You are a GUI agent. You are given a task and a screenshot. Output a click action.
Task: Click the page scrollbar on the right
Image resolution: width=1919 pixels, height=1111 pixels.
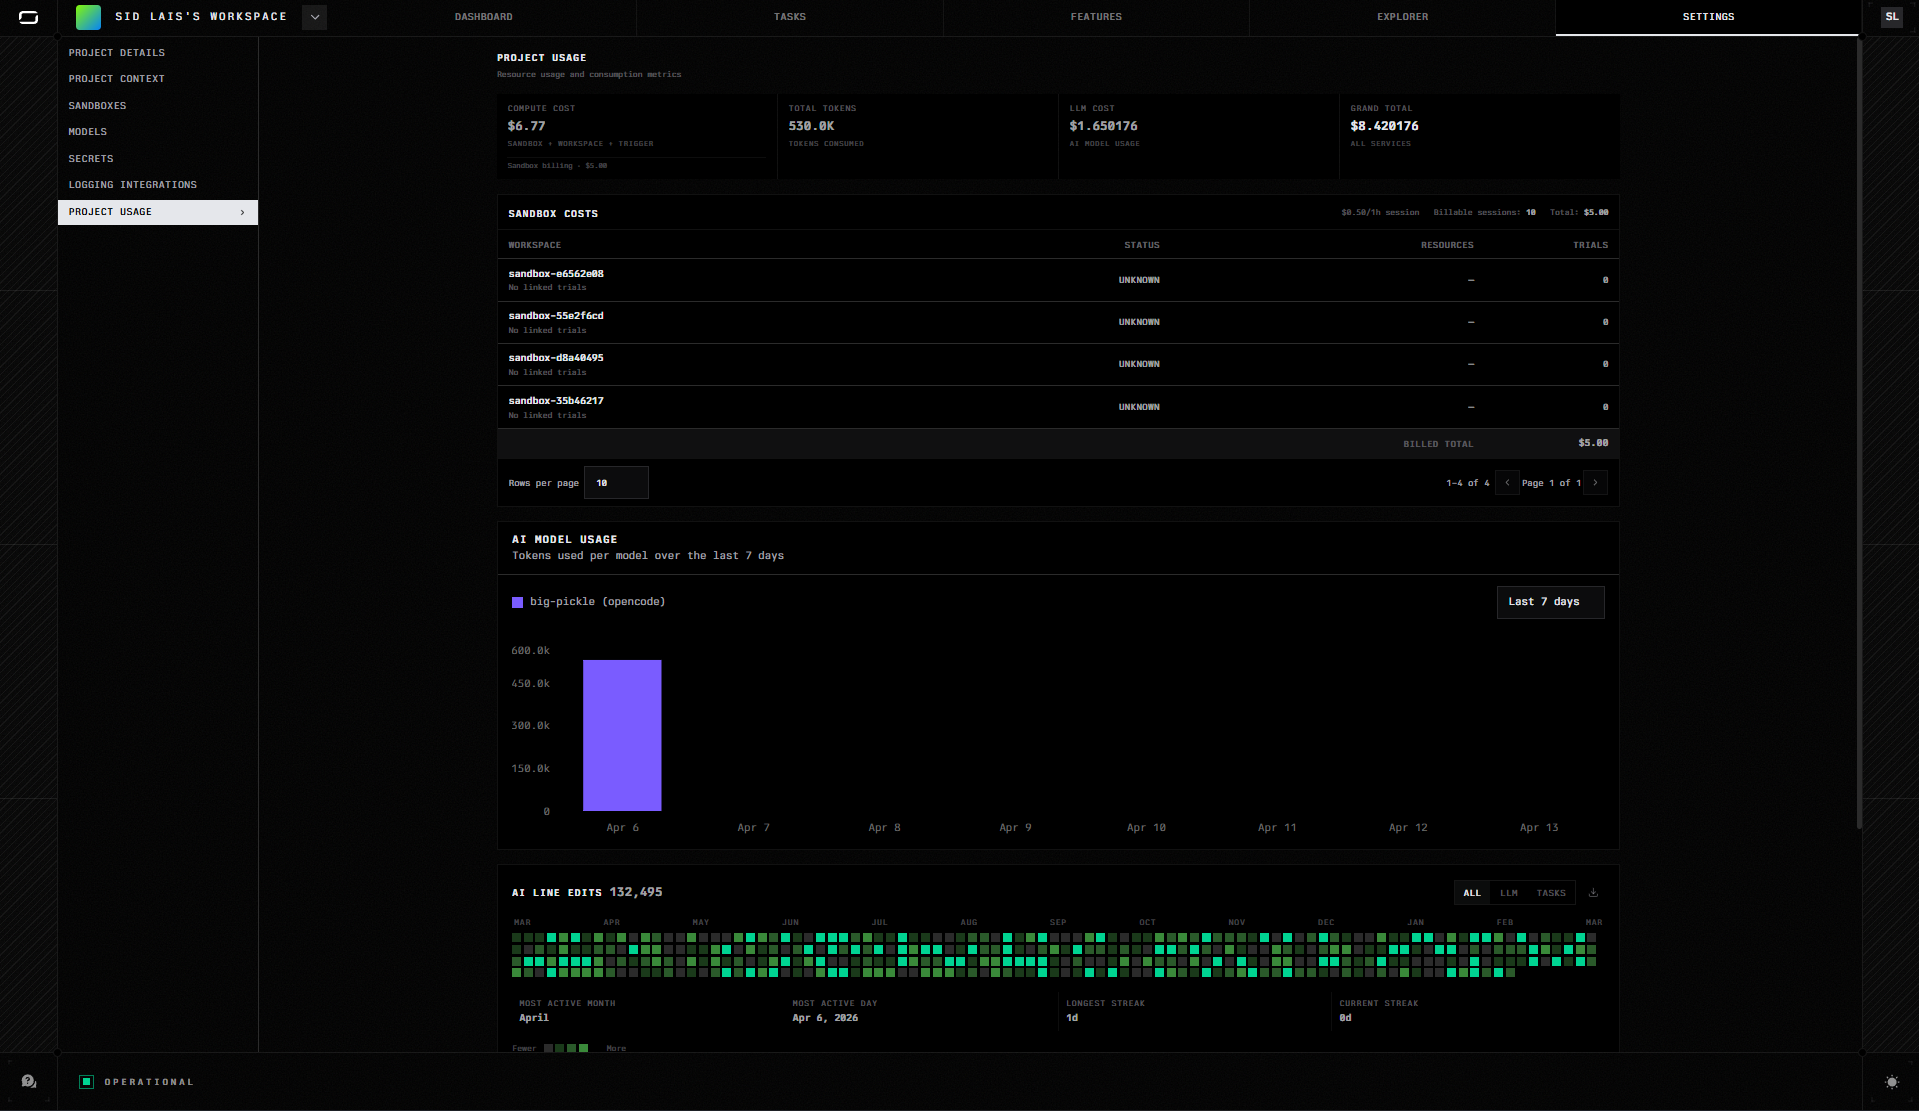pos(1859,435)
